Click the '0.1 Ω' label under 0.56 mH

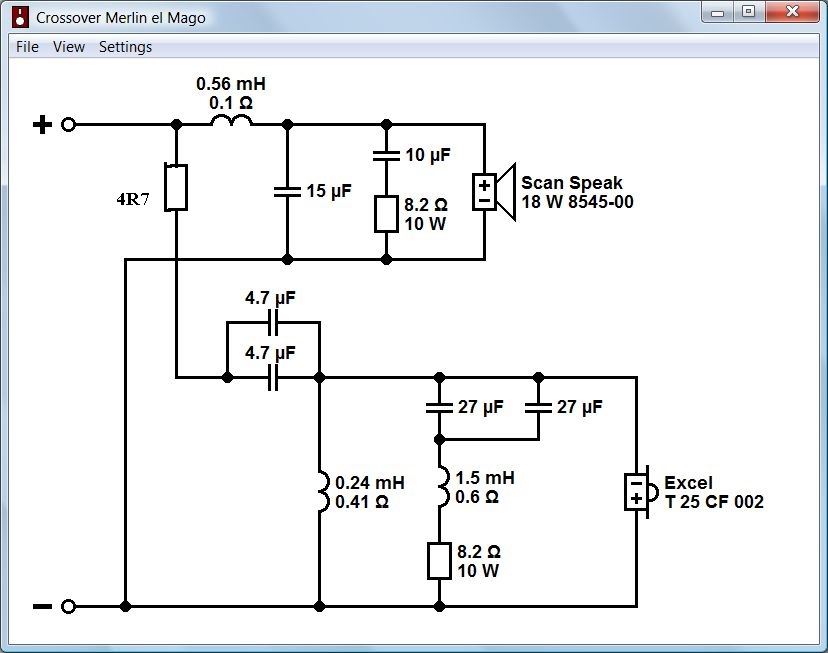[231, 103]
